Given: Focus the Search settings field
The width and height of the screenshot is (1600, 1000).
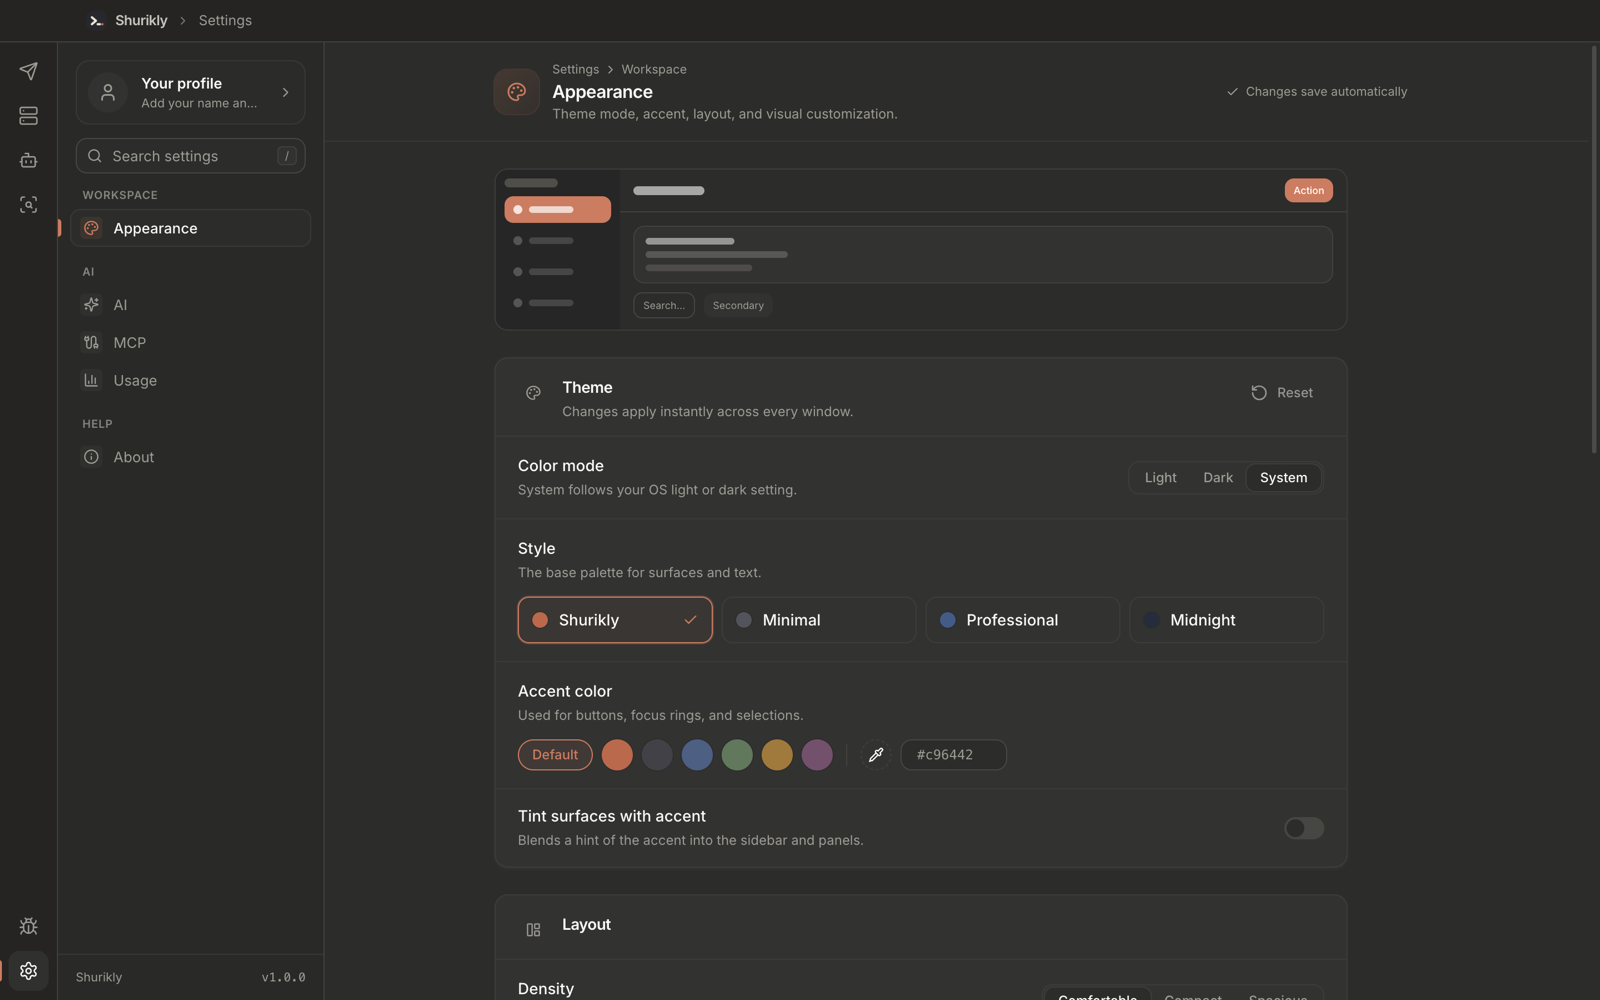Looking at the screenshot, I should (x=190, y=156).
